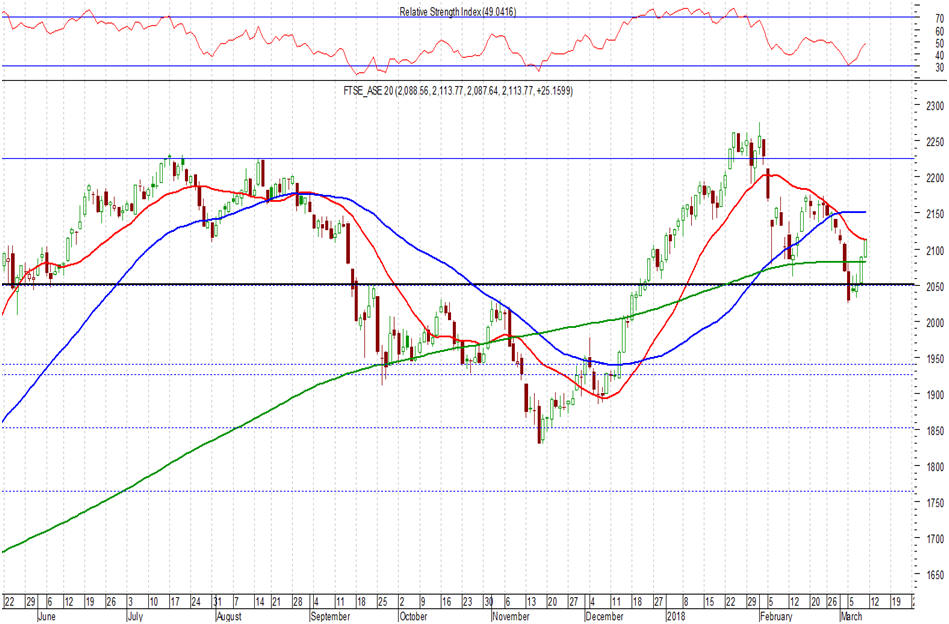The height and width of the screenshot is (624, 949).
Task: Click date label 17 on time axis
Action: click(x=175, y=602)
